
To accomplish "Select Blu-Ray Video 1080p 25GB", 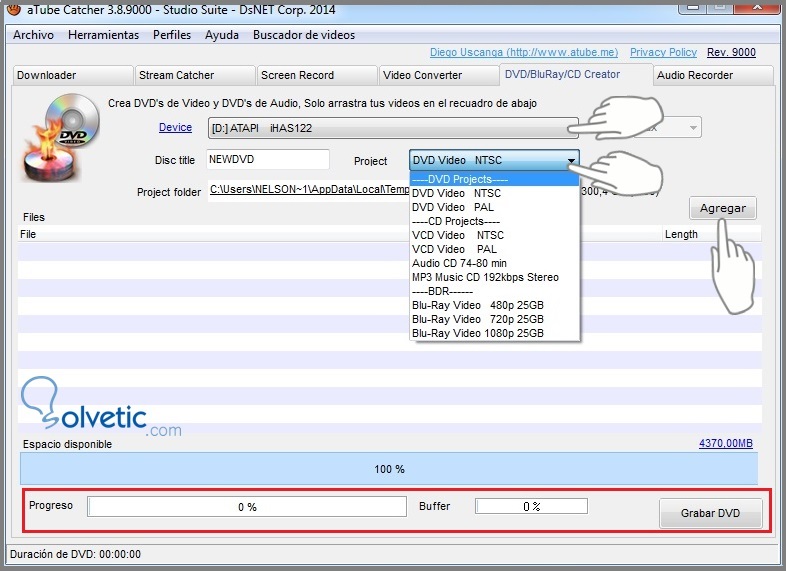I will tap(494, 333).
